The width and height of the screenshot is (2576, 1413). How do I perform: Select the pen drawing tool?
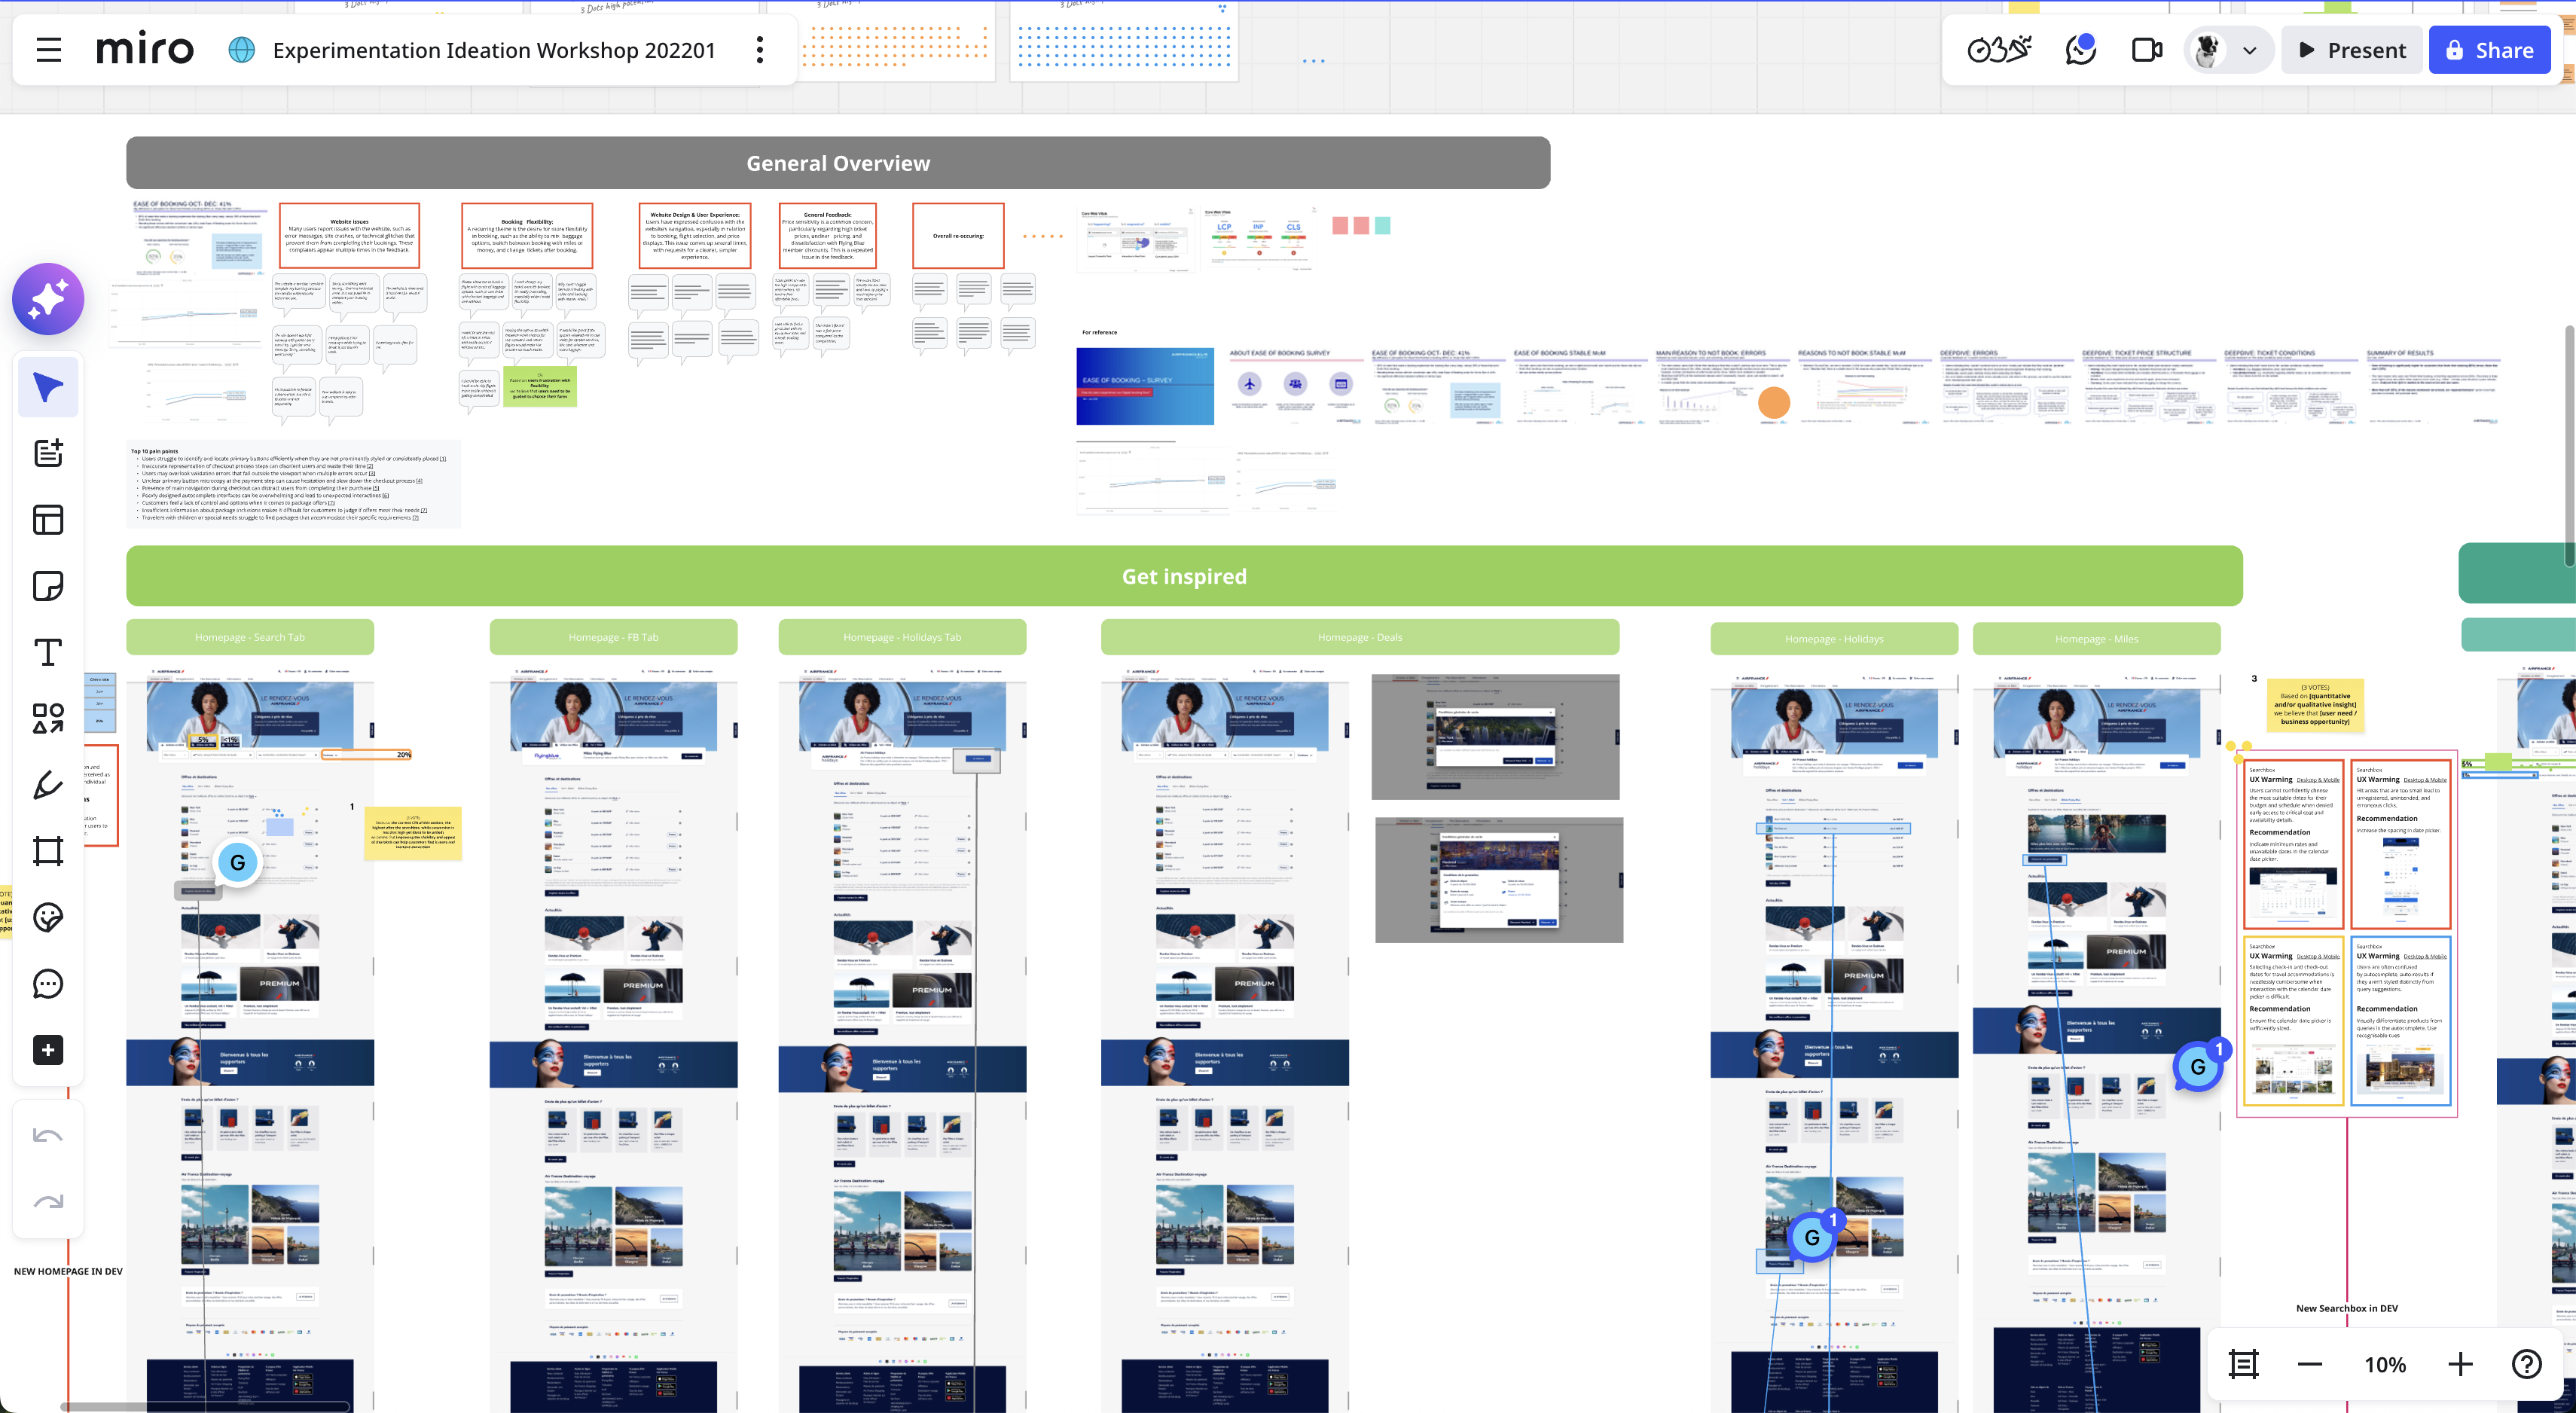coord(48,785)
